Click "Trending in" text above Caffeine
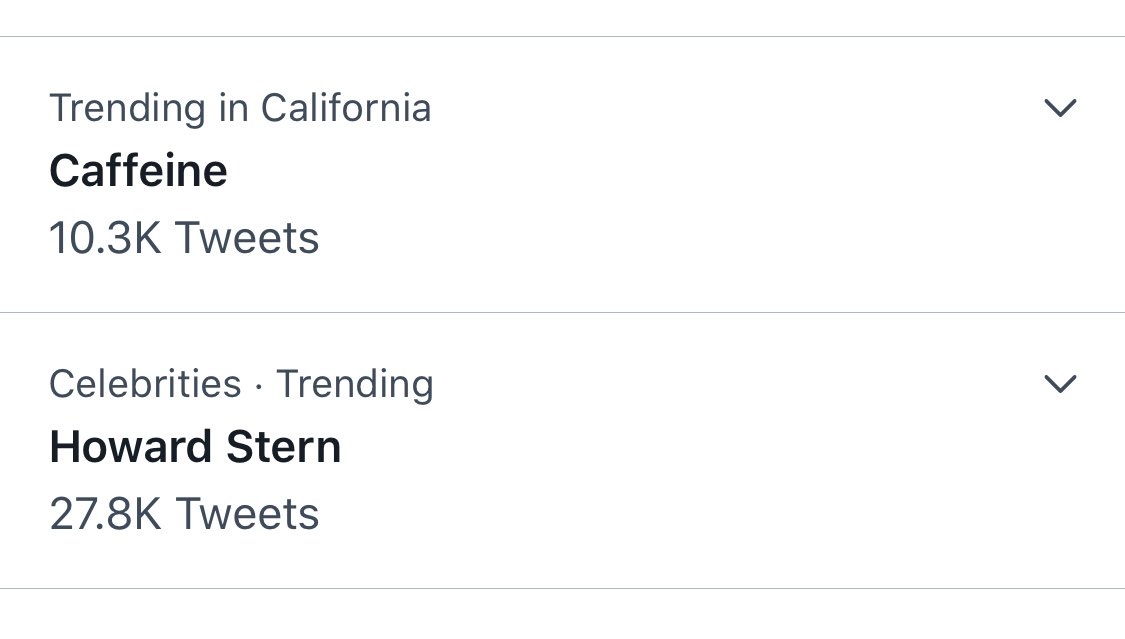This screenshot has width=1125, height=639. [x=148, y=108]
